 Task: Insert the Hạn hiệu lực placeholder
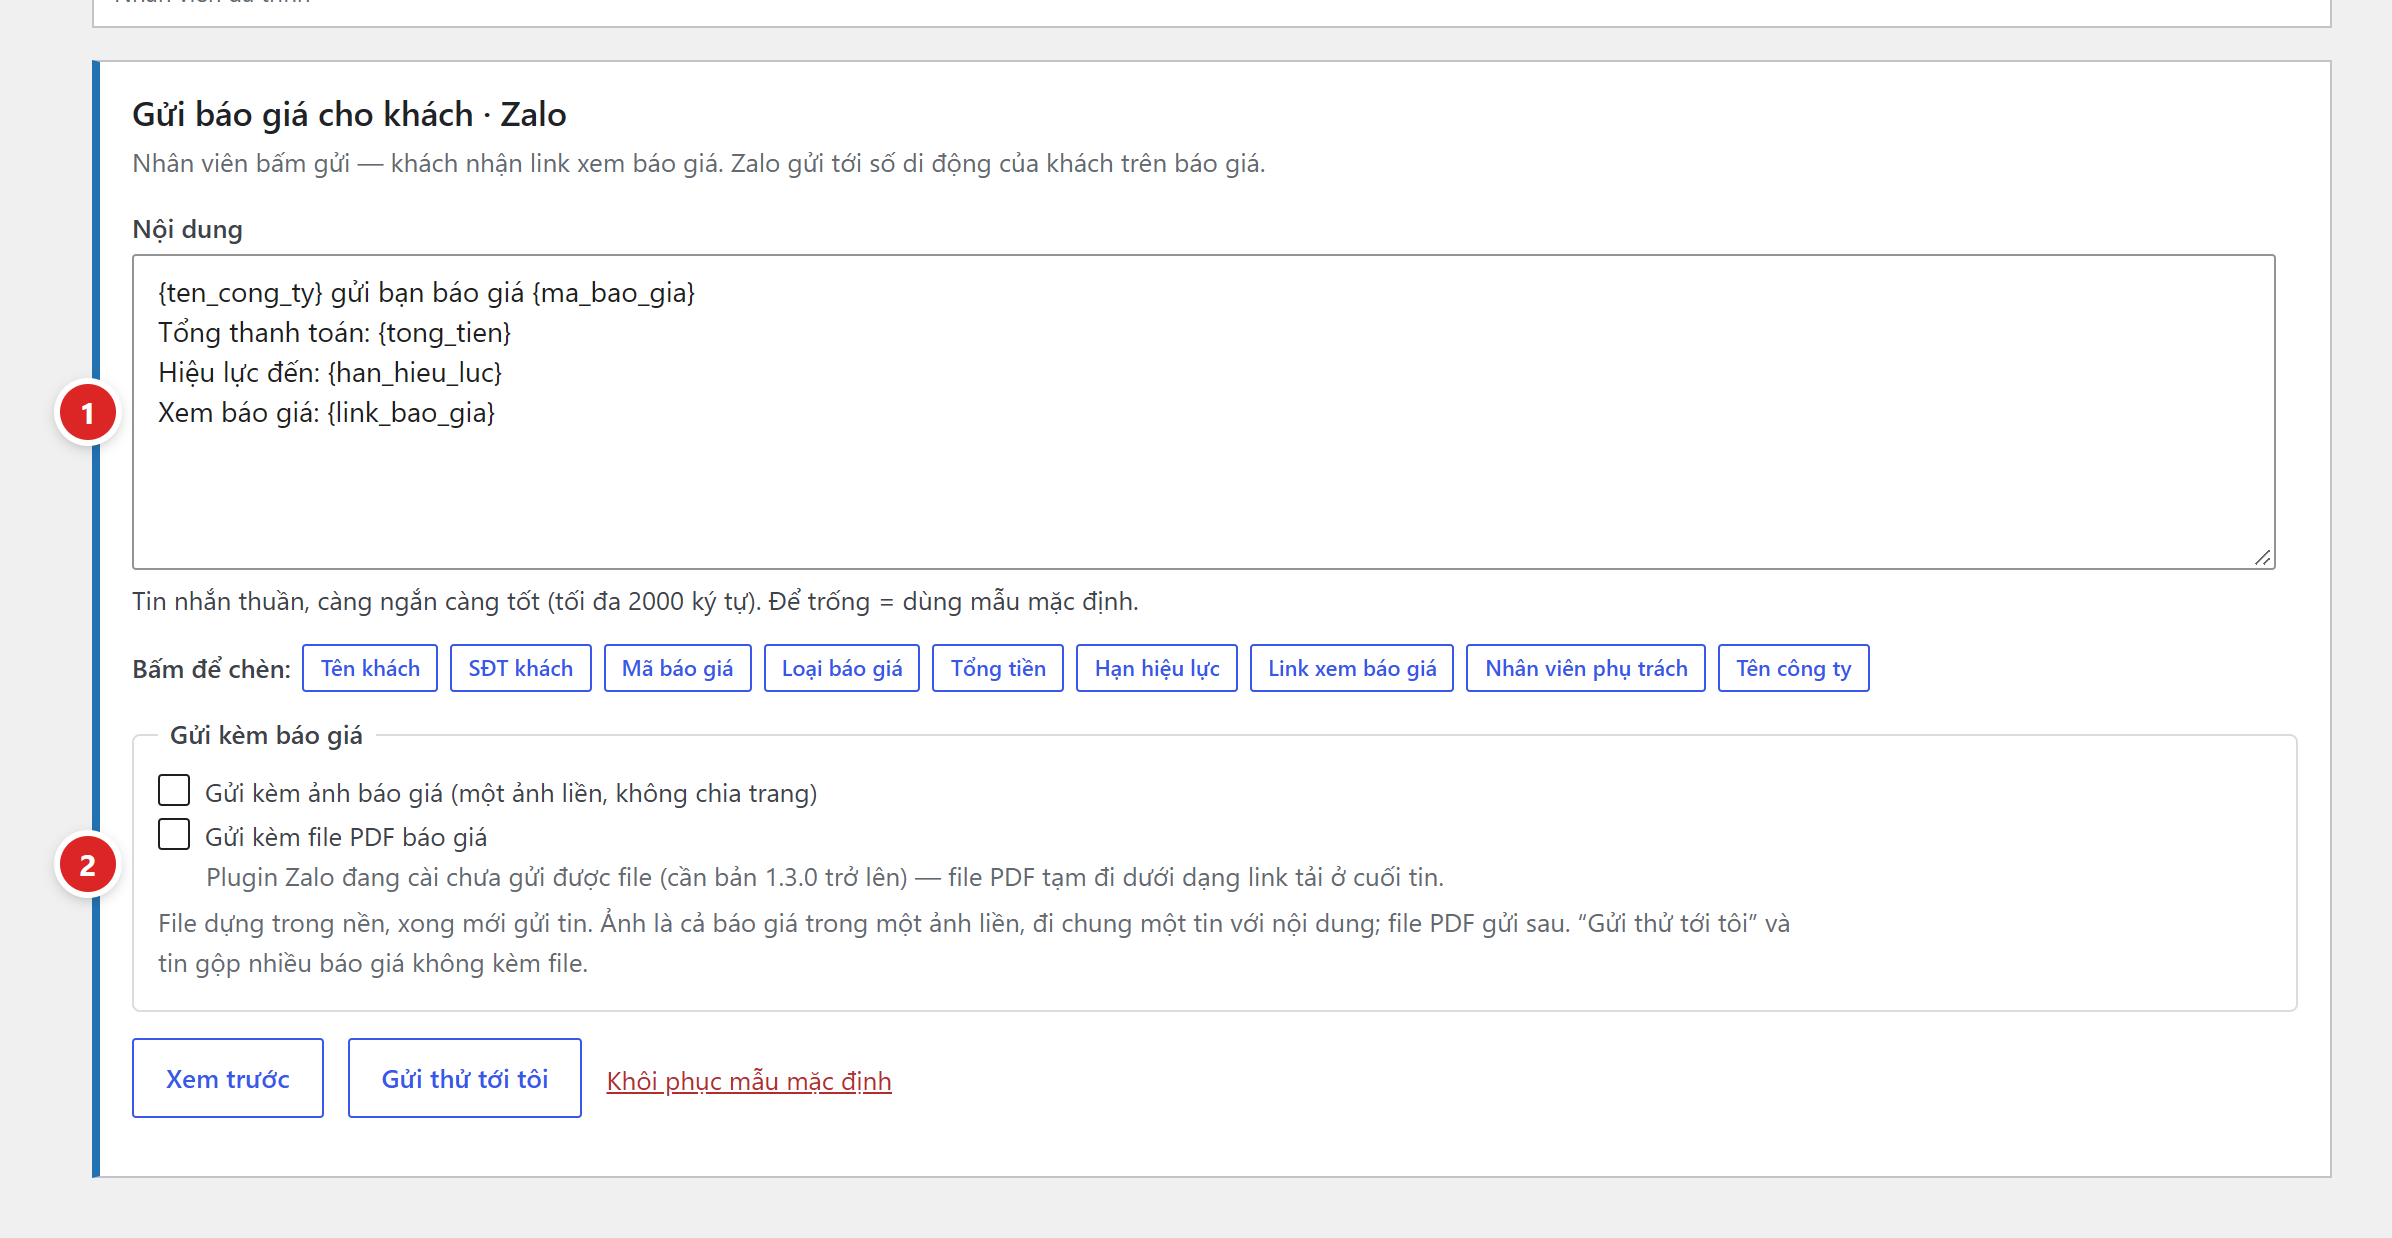coord(1157,668)
